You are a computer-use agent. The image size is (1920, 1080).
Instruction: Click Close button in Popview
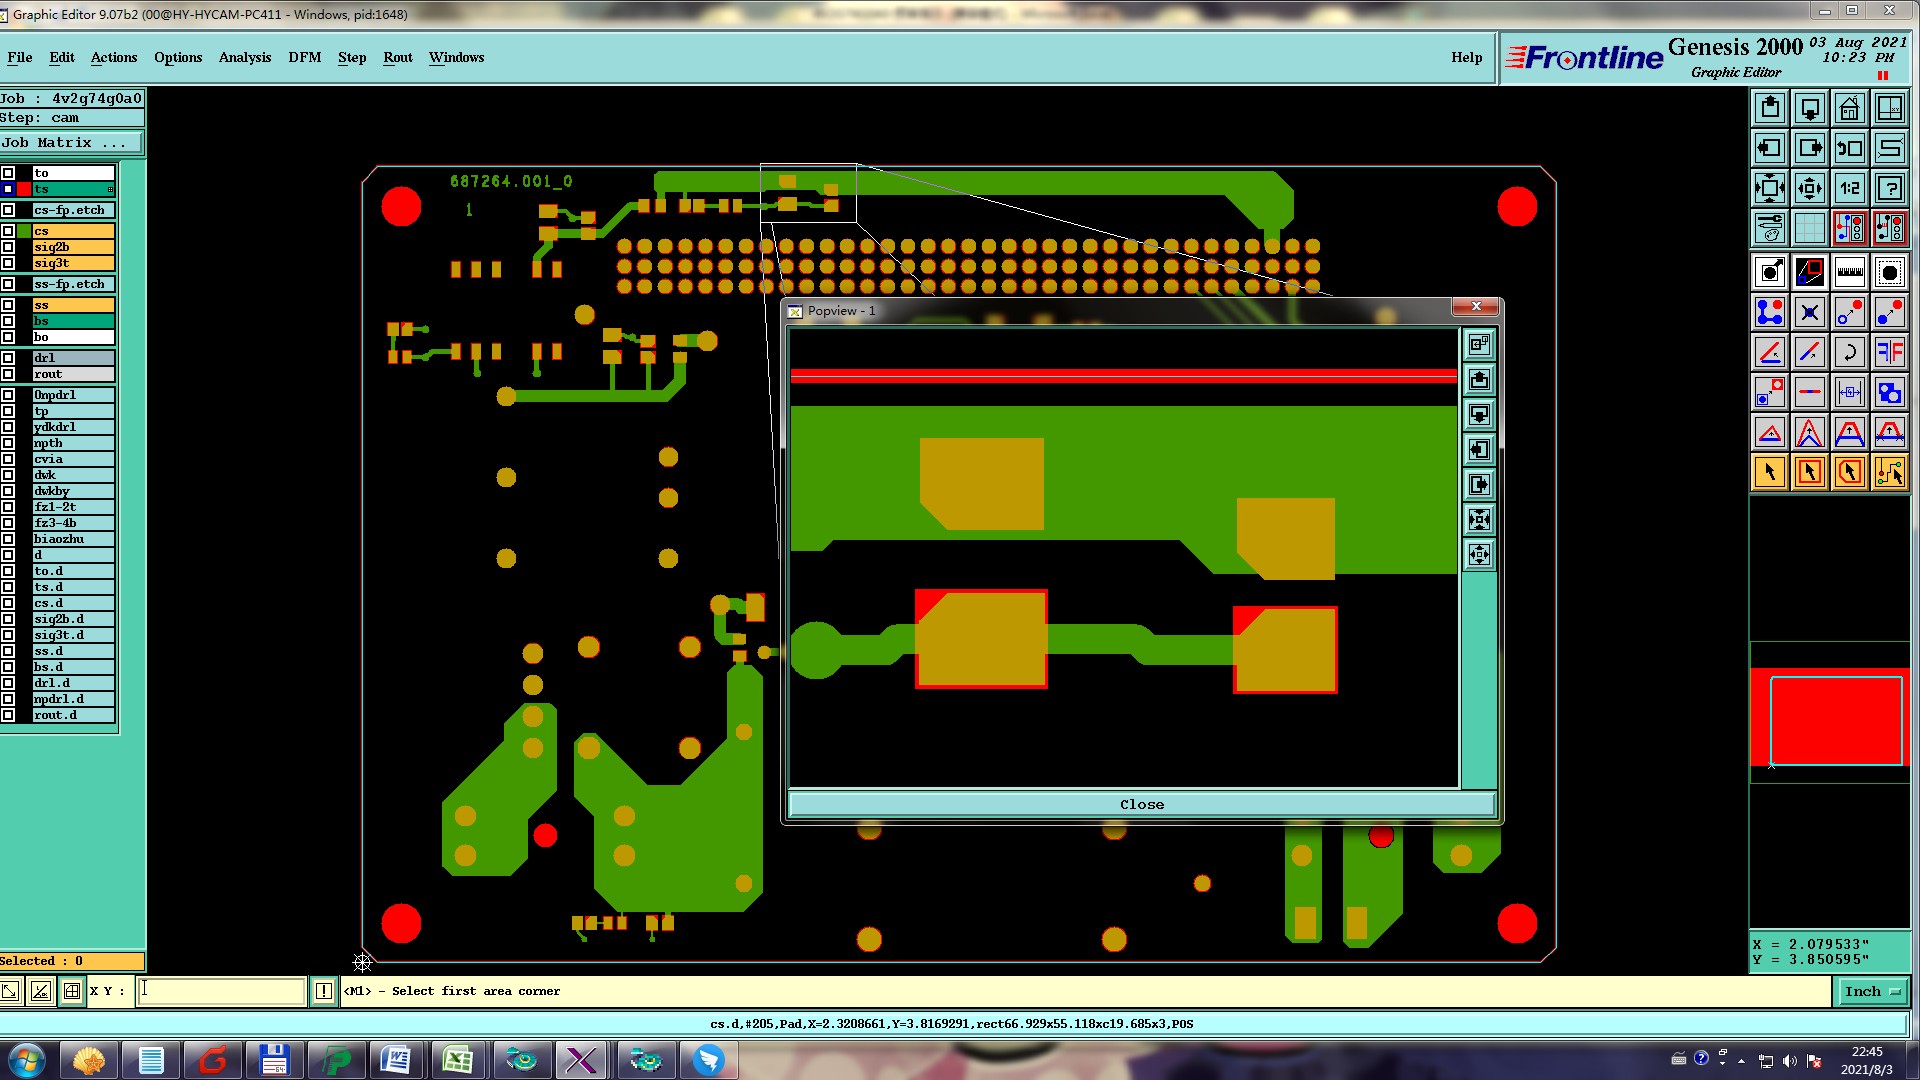click(x=1141, y=804)
